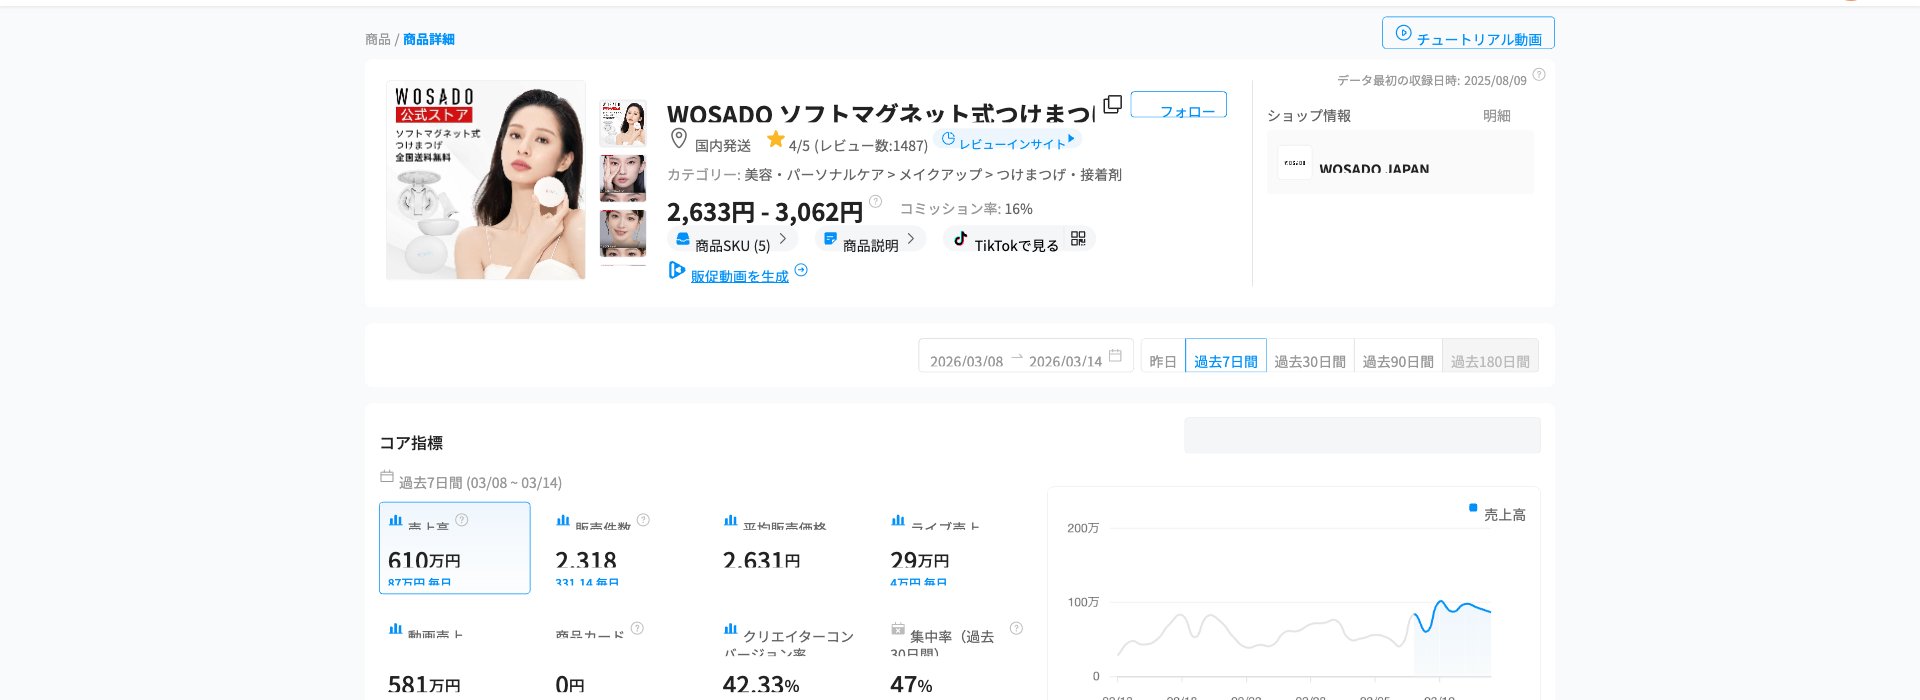Viewport: 1920px width, 700px height.
Task: Select the first small product thumbnail
Action: (623, 123)
